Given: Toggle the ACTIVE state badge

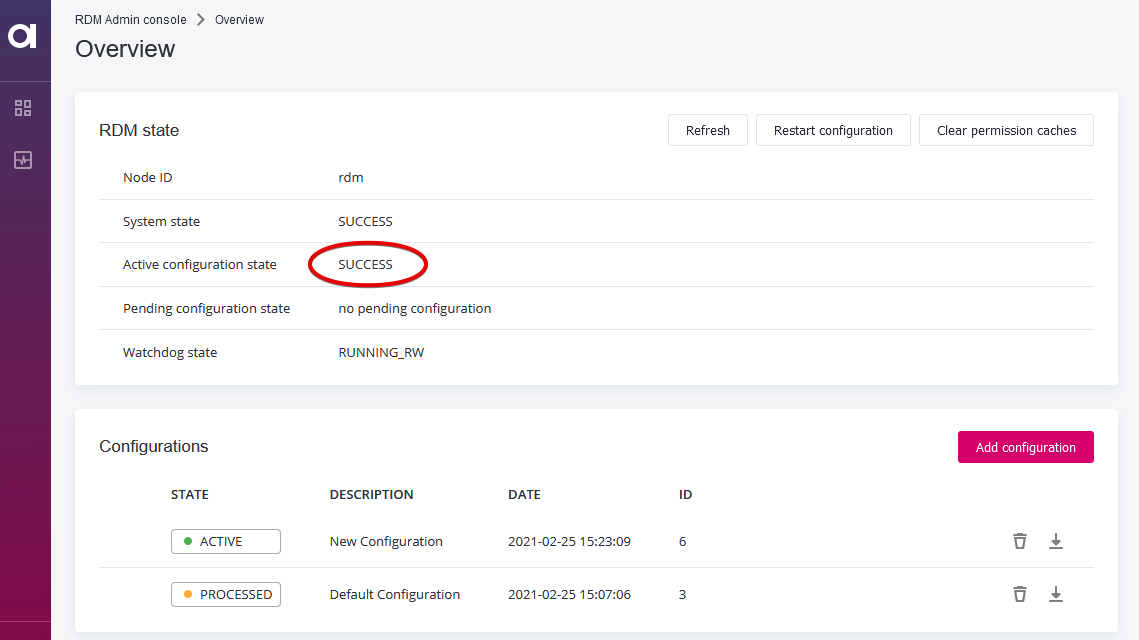Looking at the screenshot, I should [225, 541].
